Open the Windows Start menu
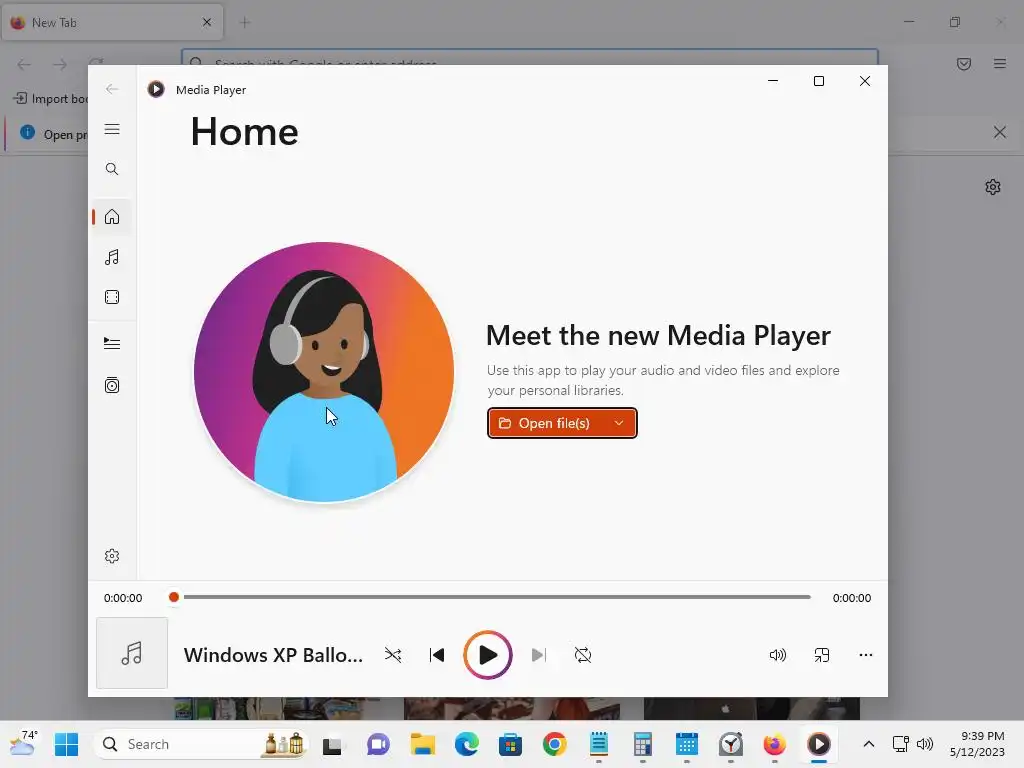This screenshot has height=768, width=1024. 67,744
